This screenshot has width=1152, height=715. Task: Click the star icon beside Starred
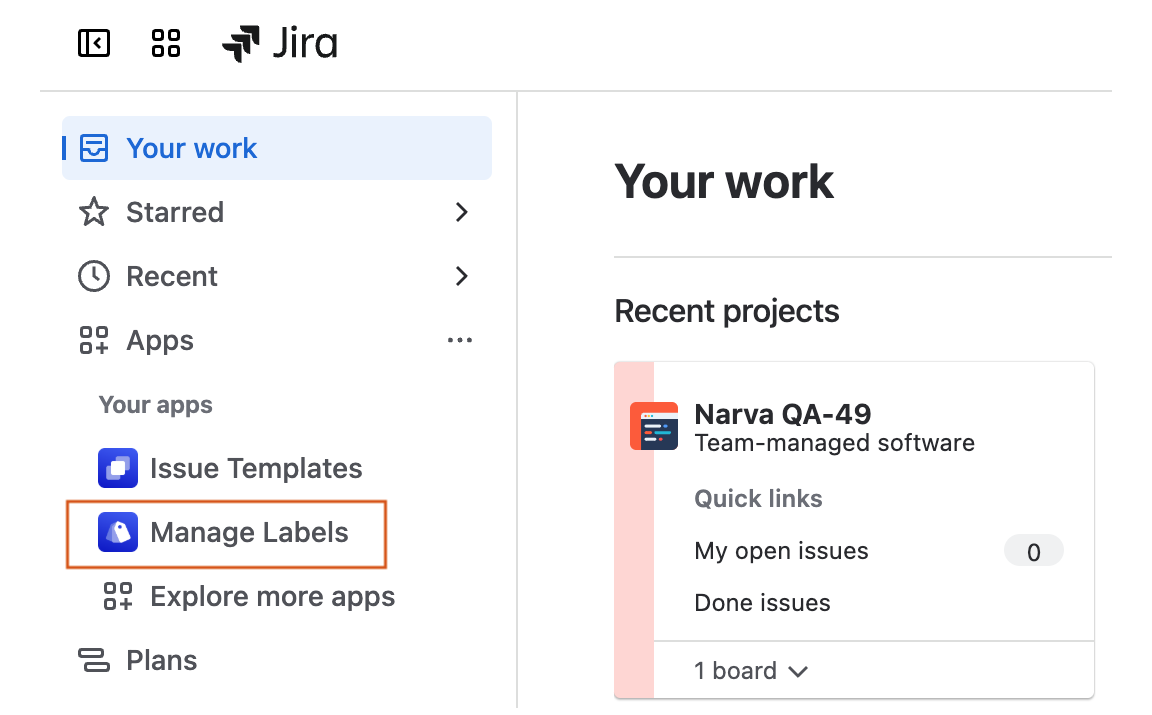pyautogui.click(x=94, y=212)
